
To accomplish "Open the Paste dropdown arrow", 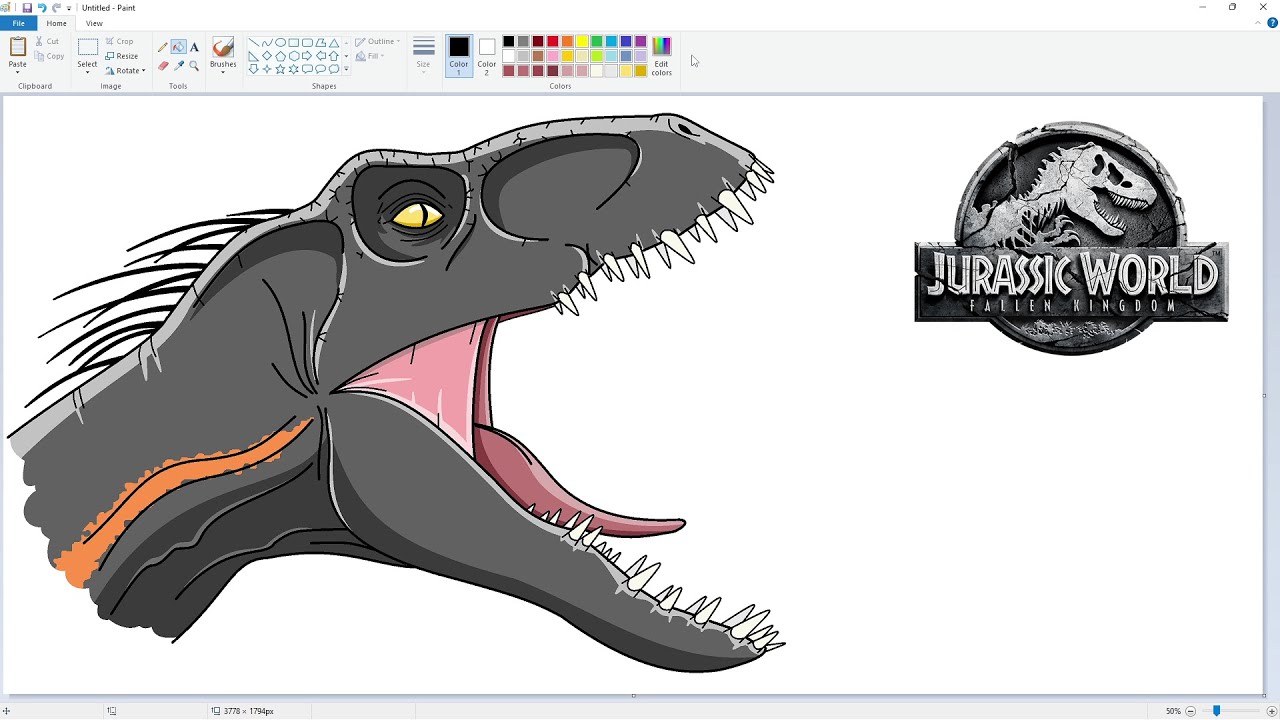I will click(18, 72).
